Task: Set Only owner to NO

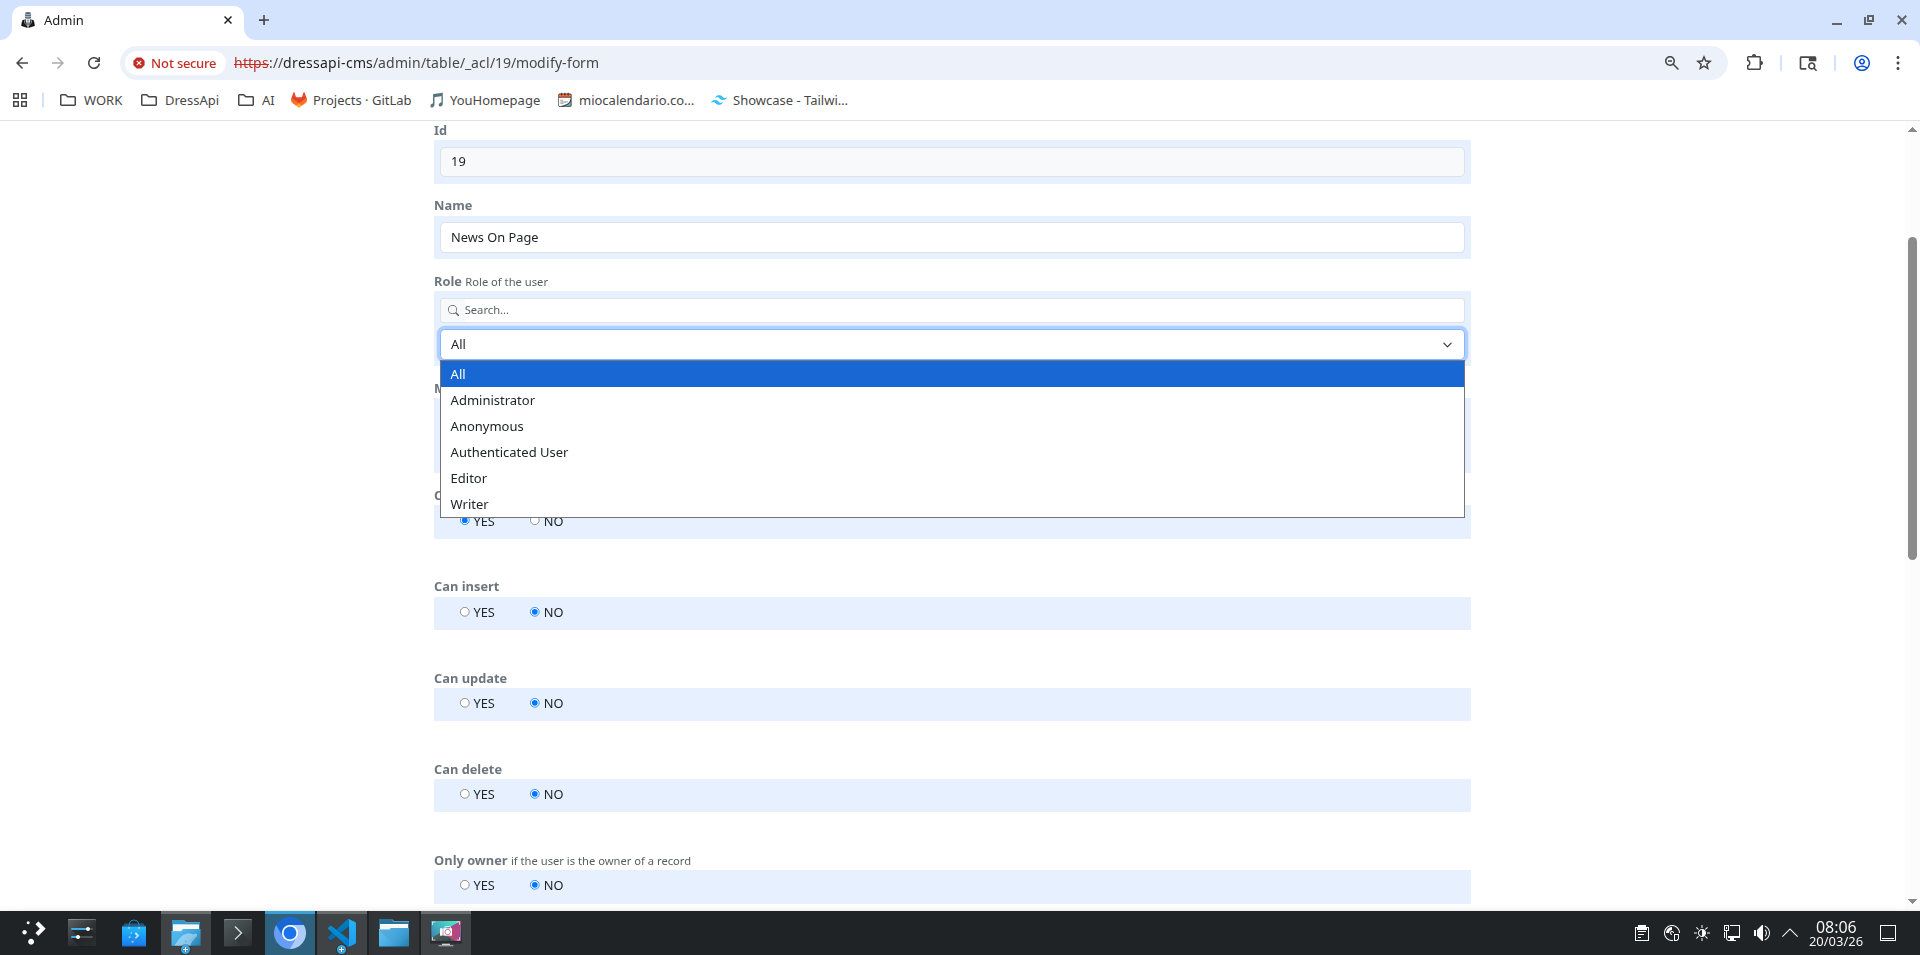Action: click(x=535, y=885)
